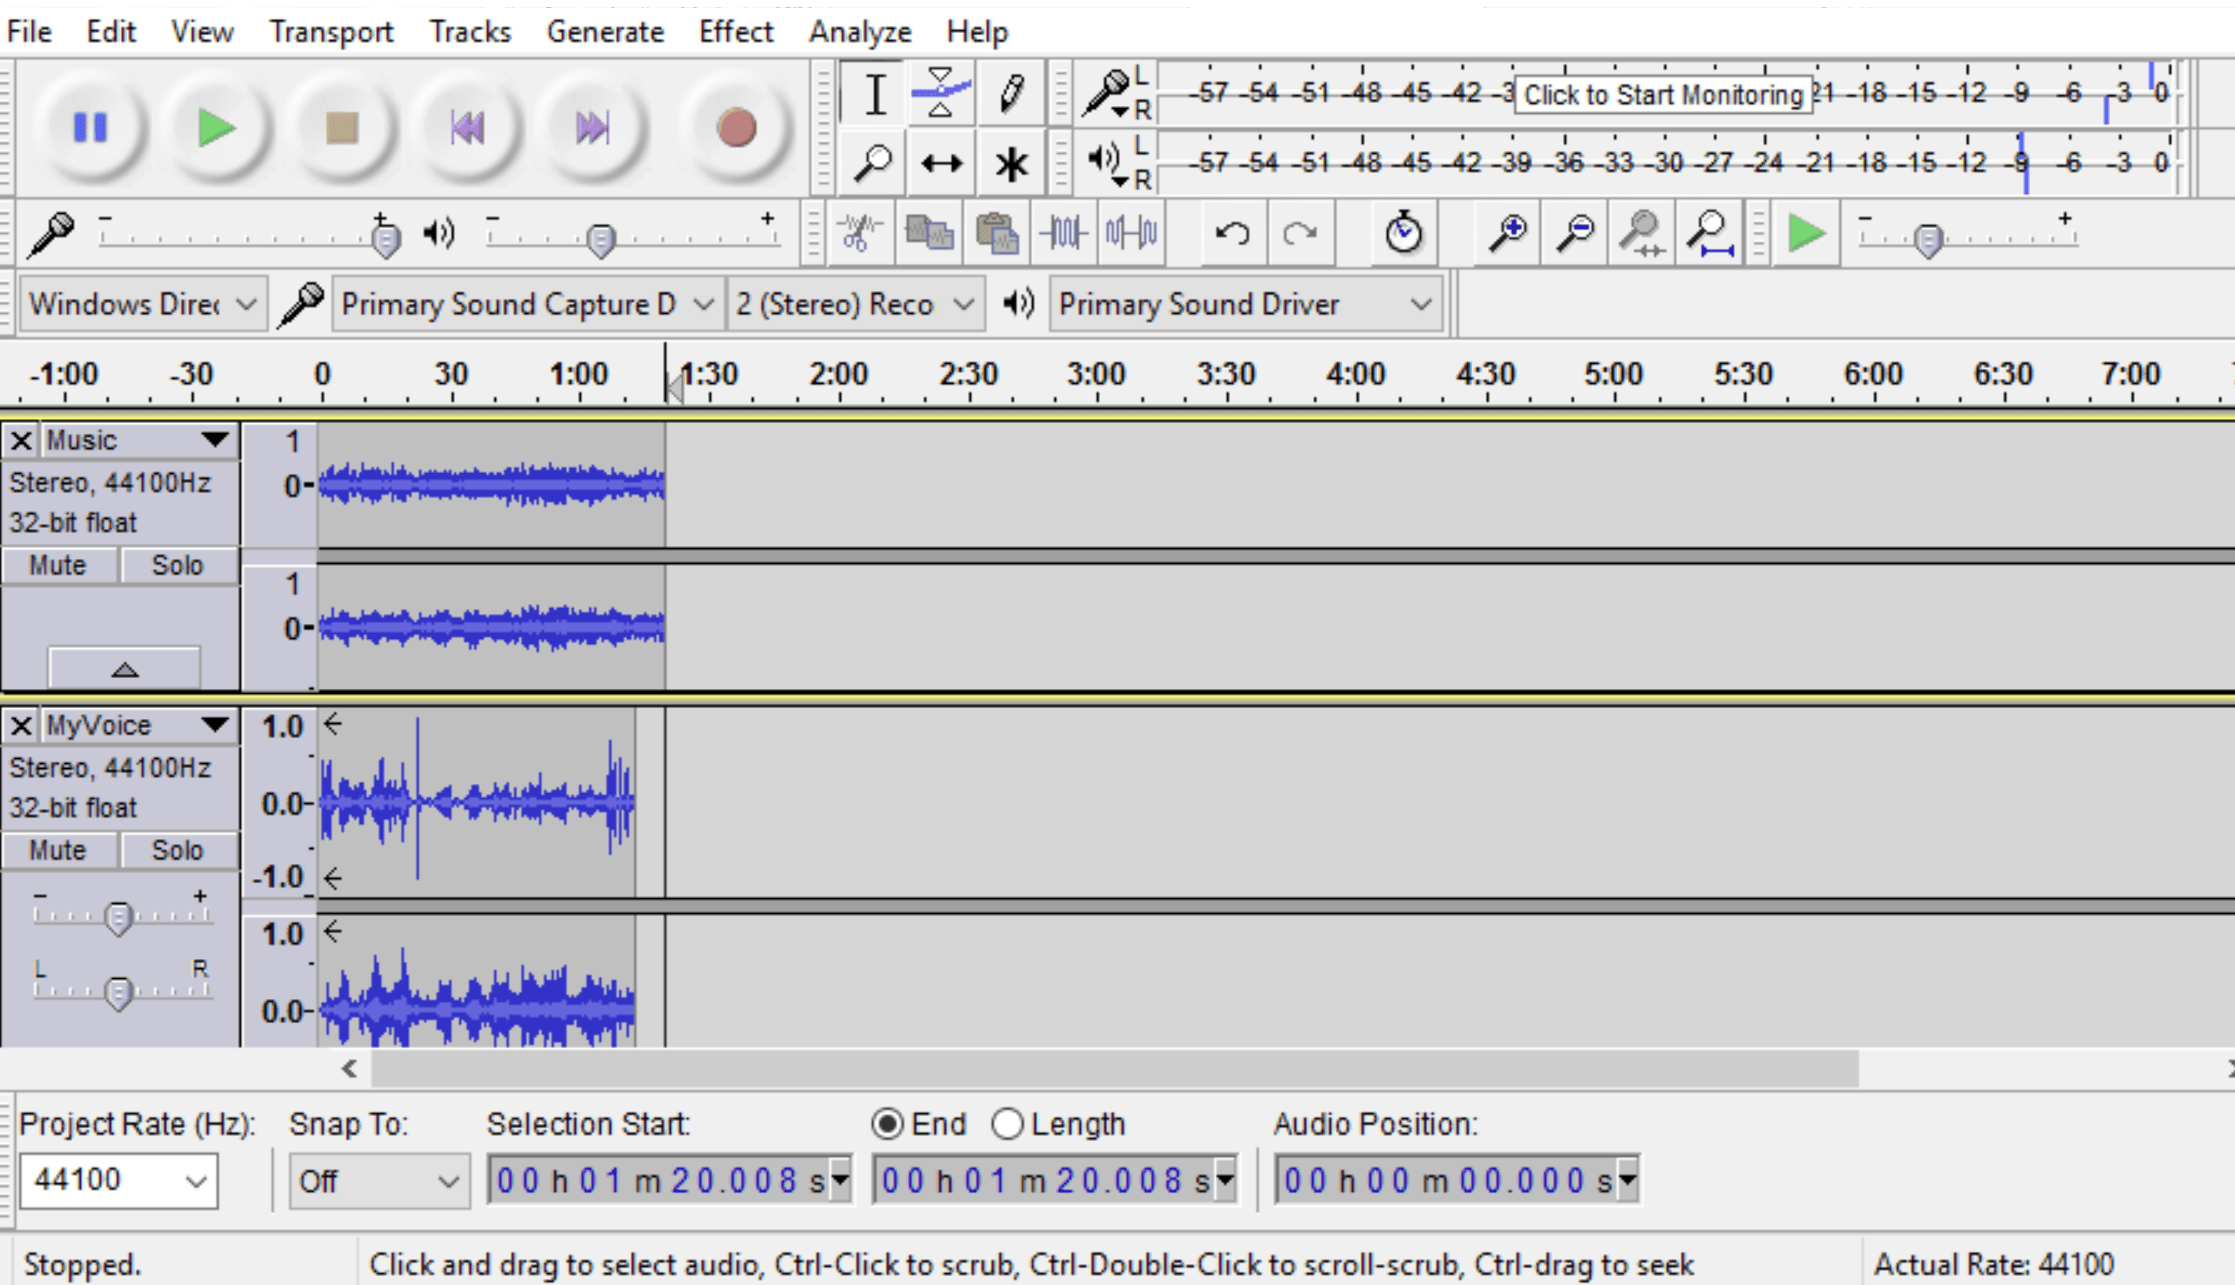2235x1285 pixels.
Task: Select the Envelope tool
Action: [941, 95]
